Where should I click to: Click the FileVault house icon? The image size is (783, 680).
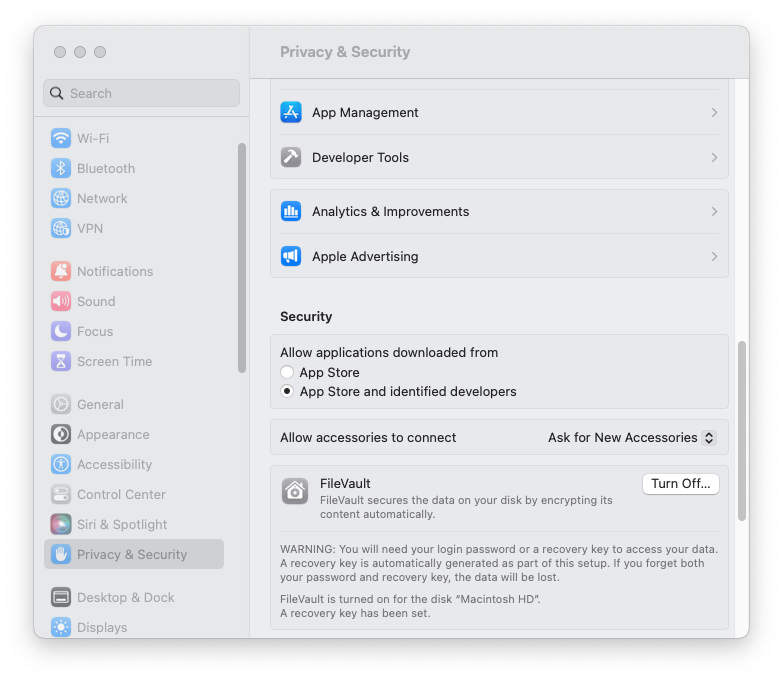295,491
